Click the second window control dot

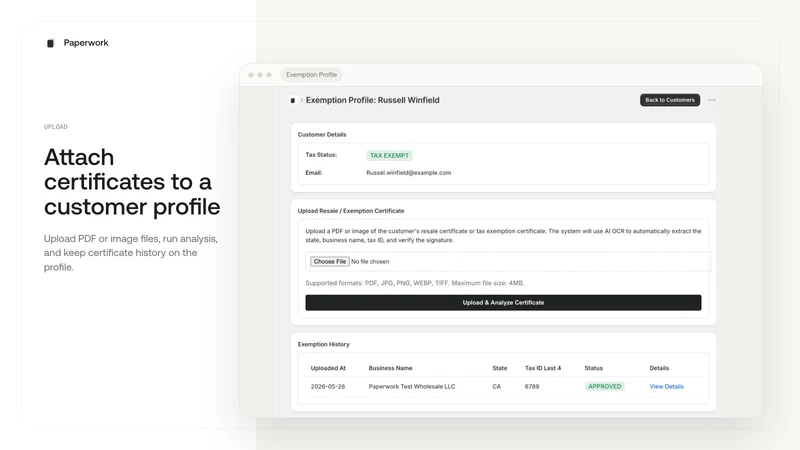click(x=260, y=75)
